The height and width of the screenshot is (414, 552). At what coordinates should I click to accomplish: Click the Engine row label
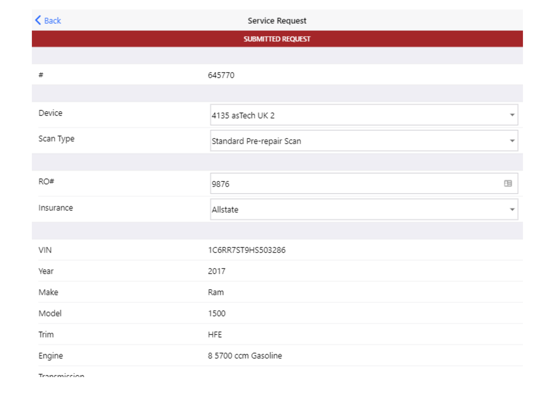coord(51,356)
